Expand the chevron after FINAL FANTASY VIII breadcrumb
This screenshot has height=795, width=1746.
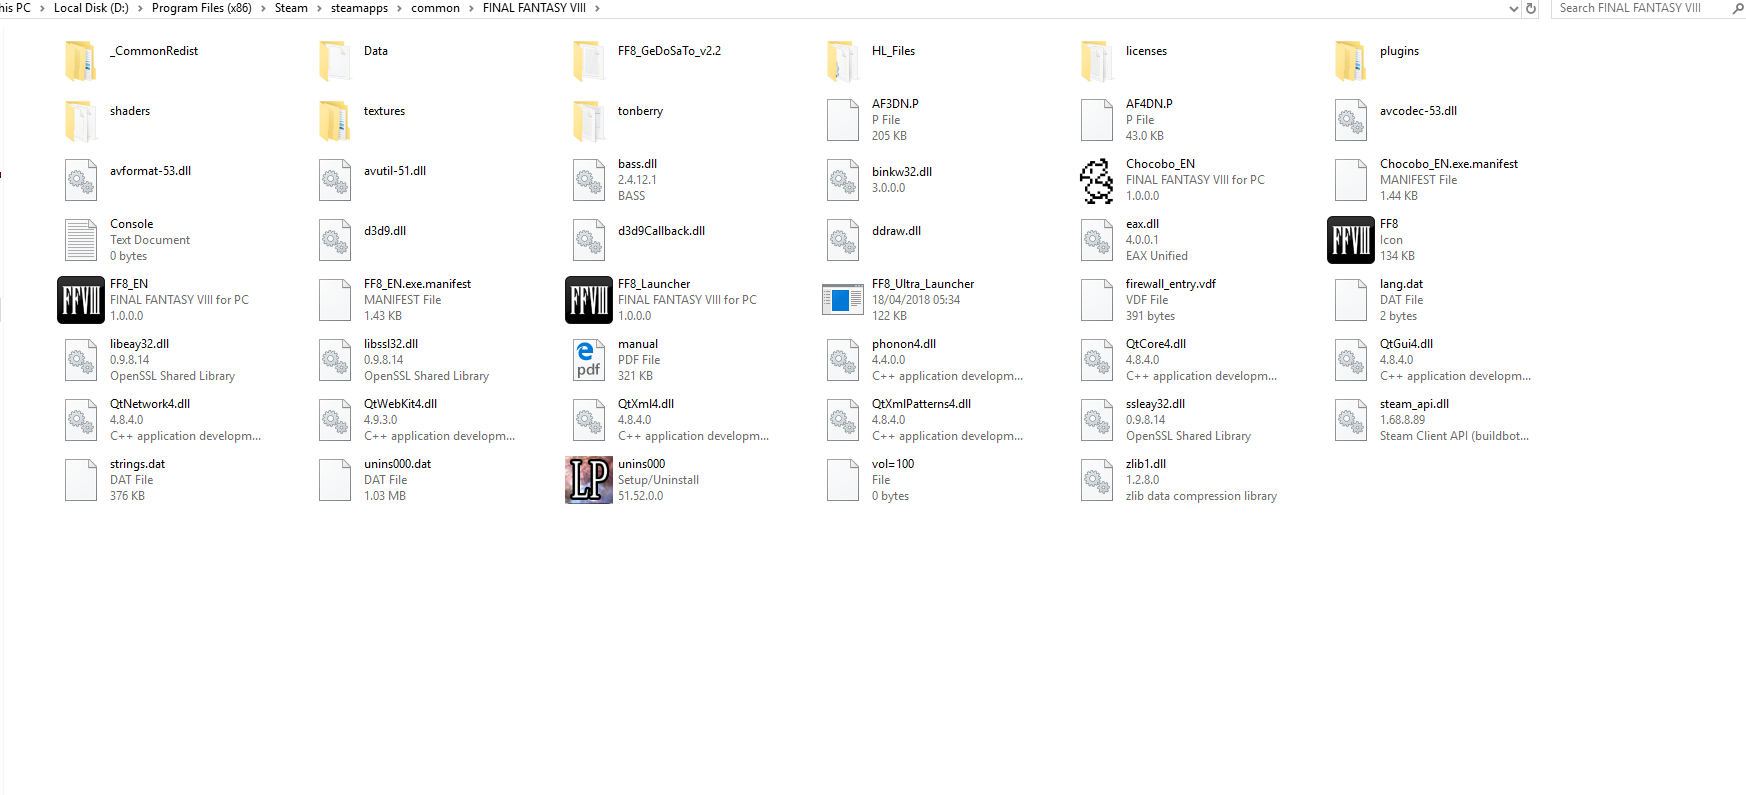click(x=597, y=8)
